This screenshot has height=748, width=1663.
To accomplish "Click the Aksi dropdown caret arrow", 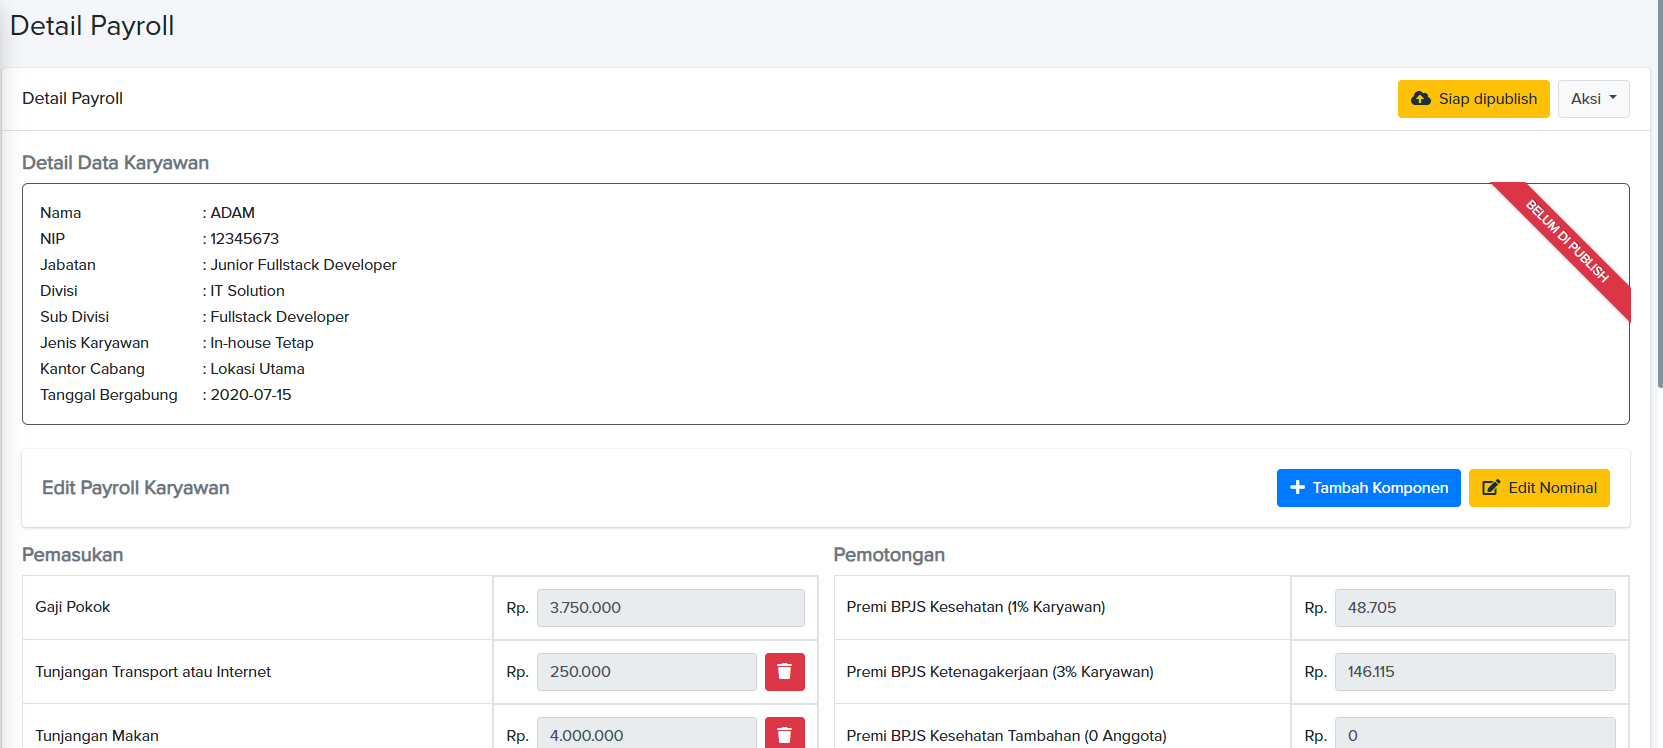I will [1613, 98].
